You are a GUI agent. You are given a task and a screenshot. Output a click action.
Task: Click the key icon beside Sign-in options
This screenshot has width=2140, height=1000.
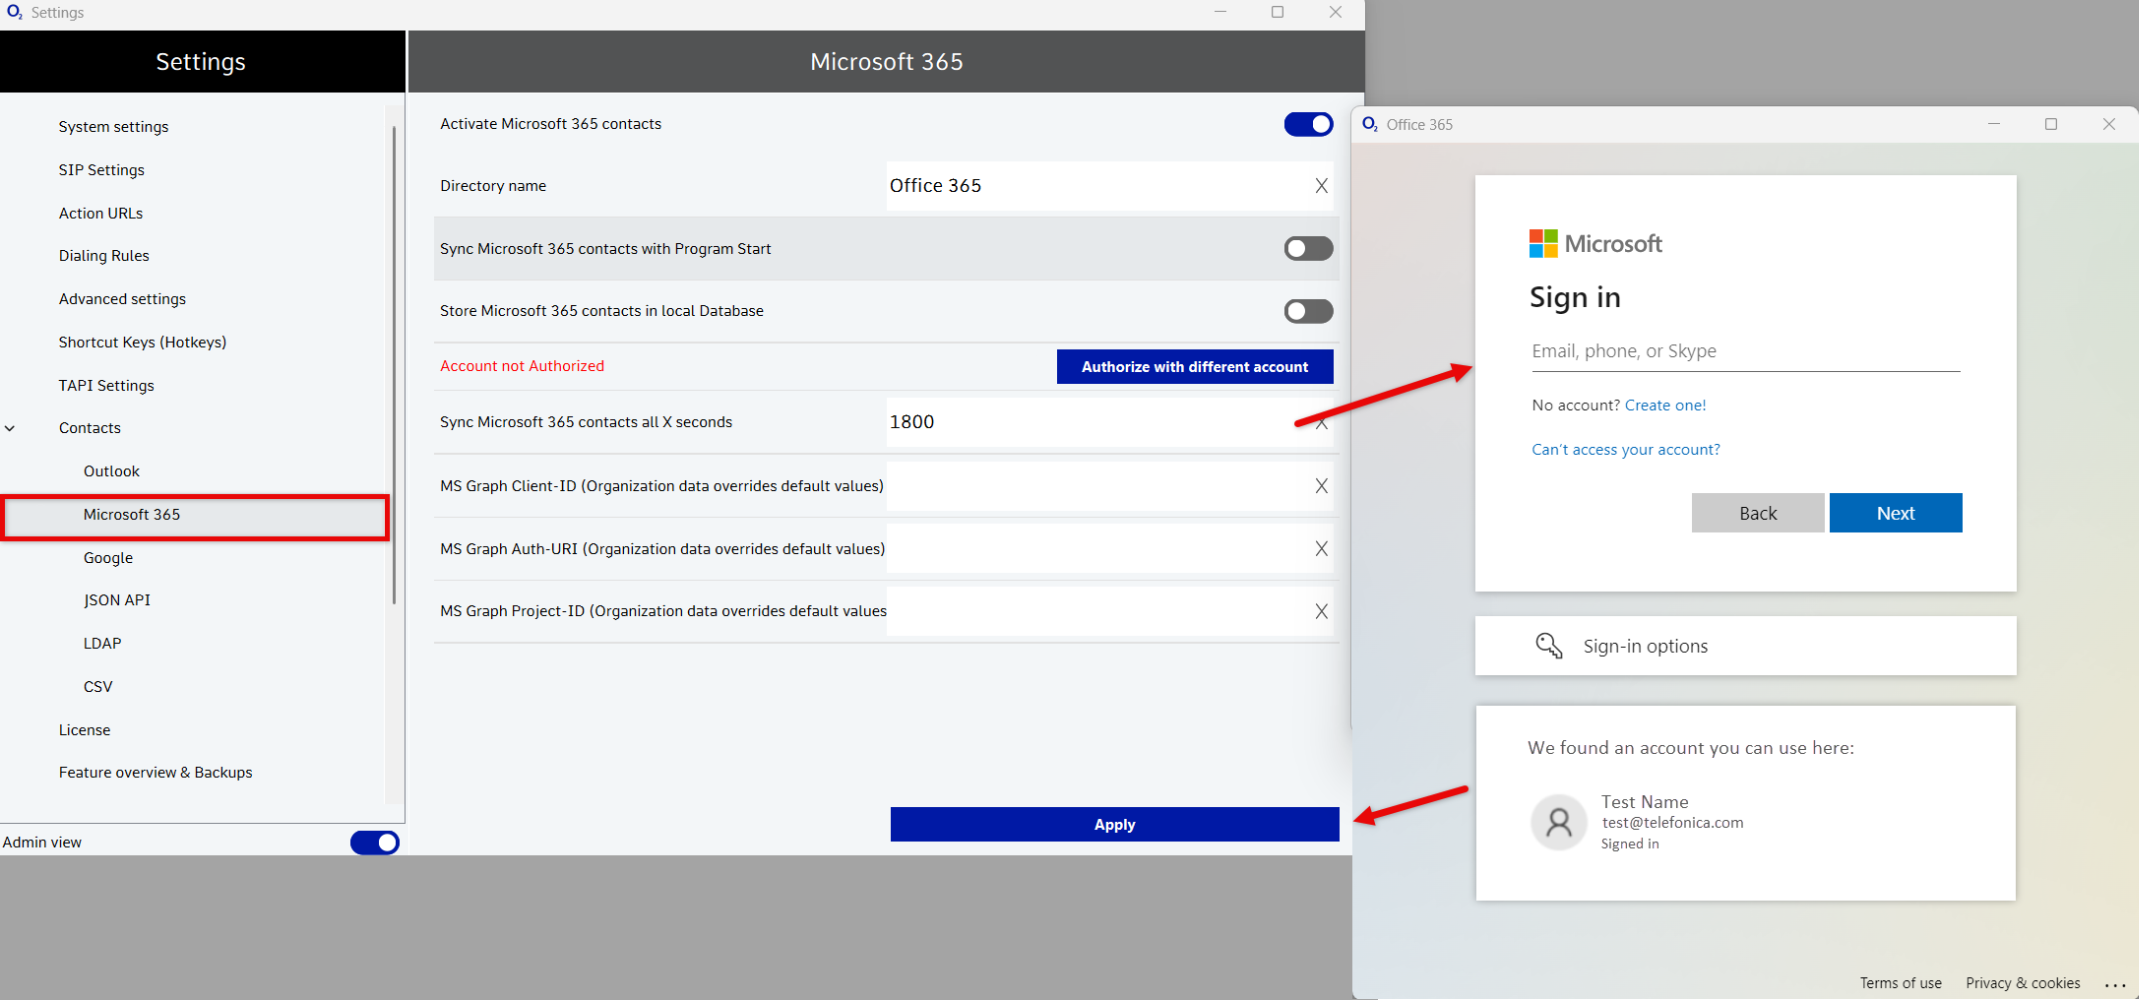click(x=1548, y=646)
